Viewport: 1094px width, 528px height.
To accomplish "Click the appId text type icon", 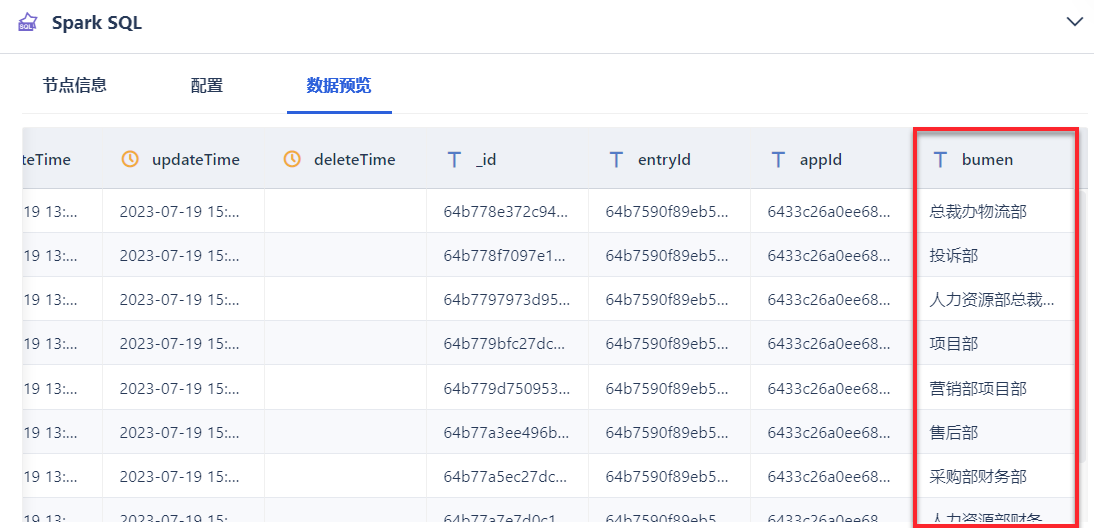I will click(778, 160).
